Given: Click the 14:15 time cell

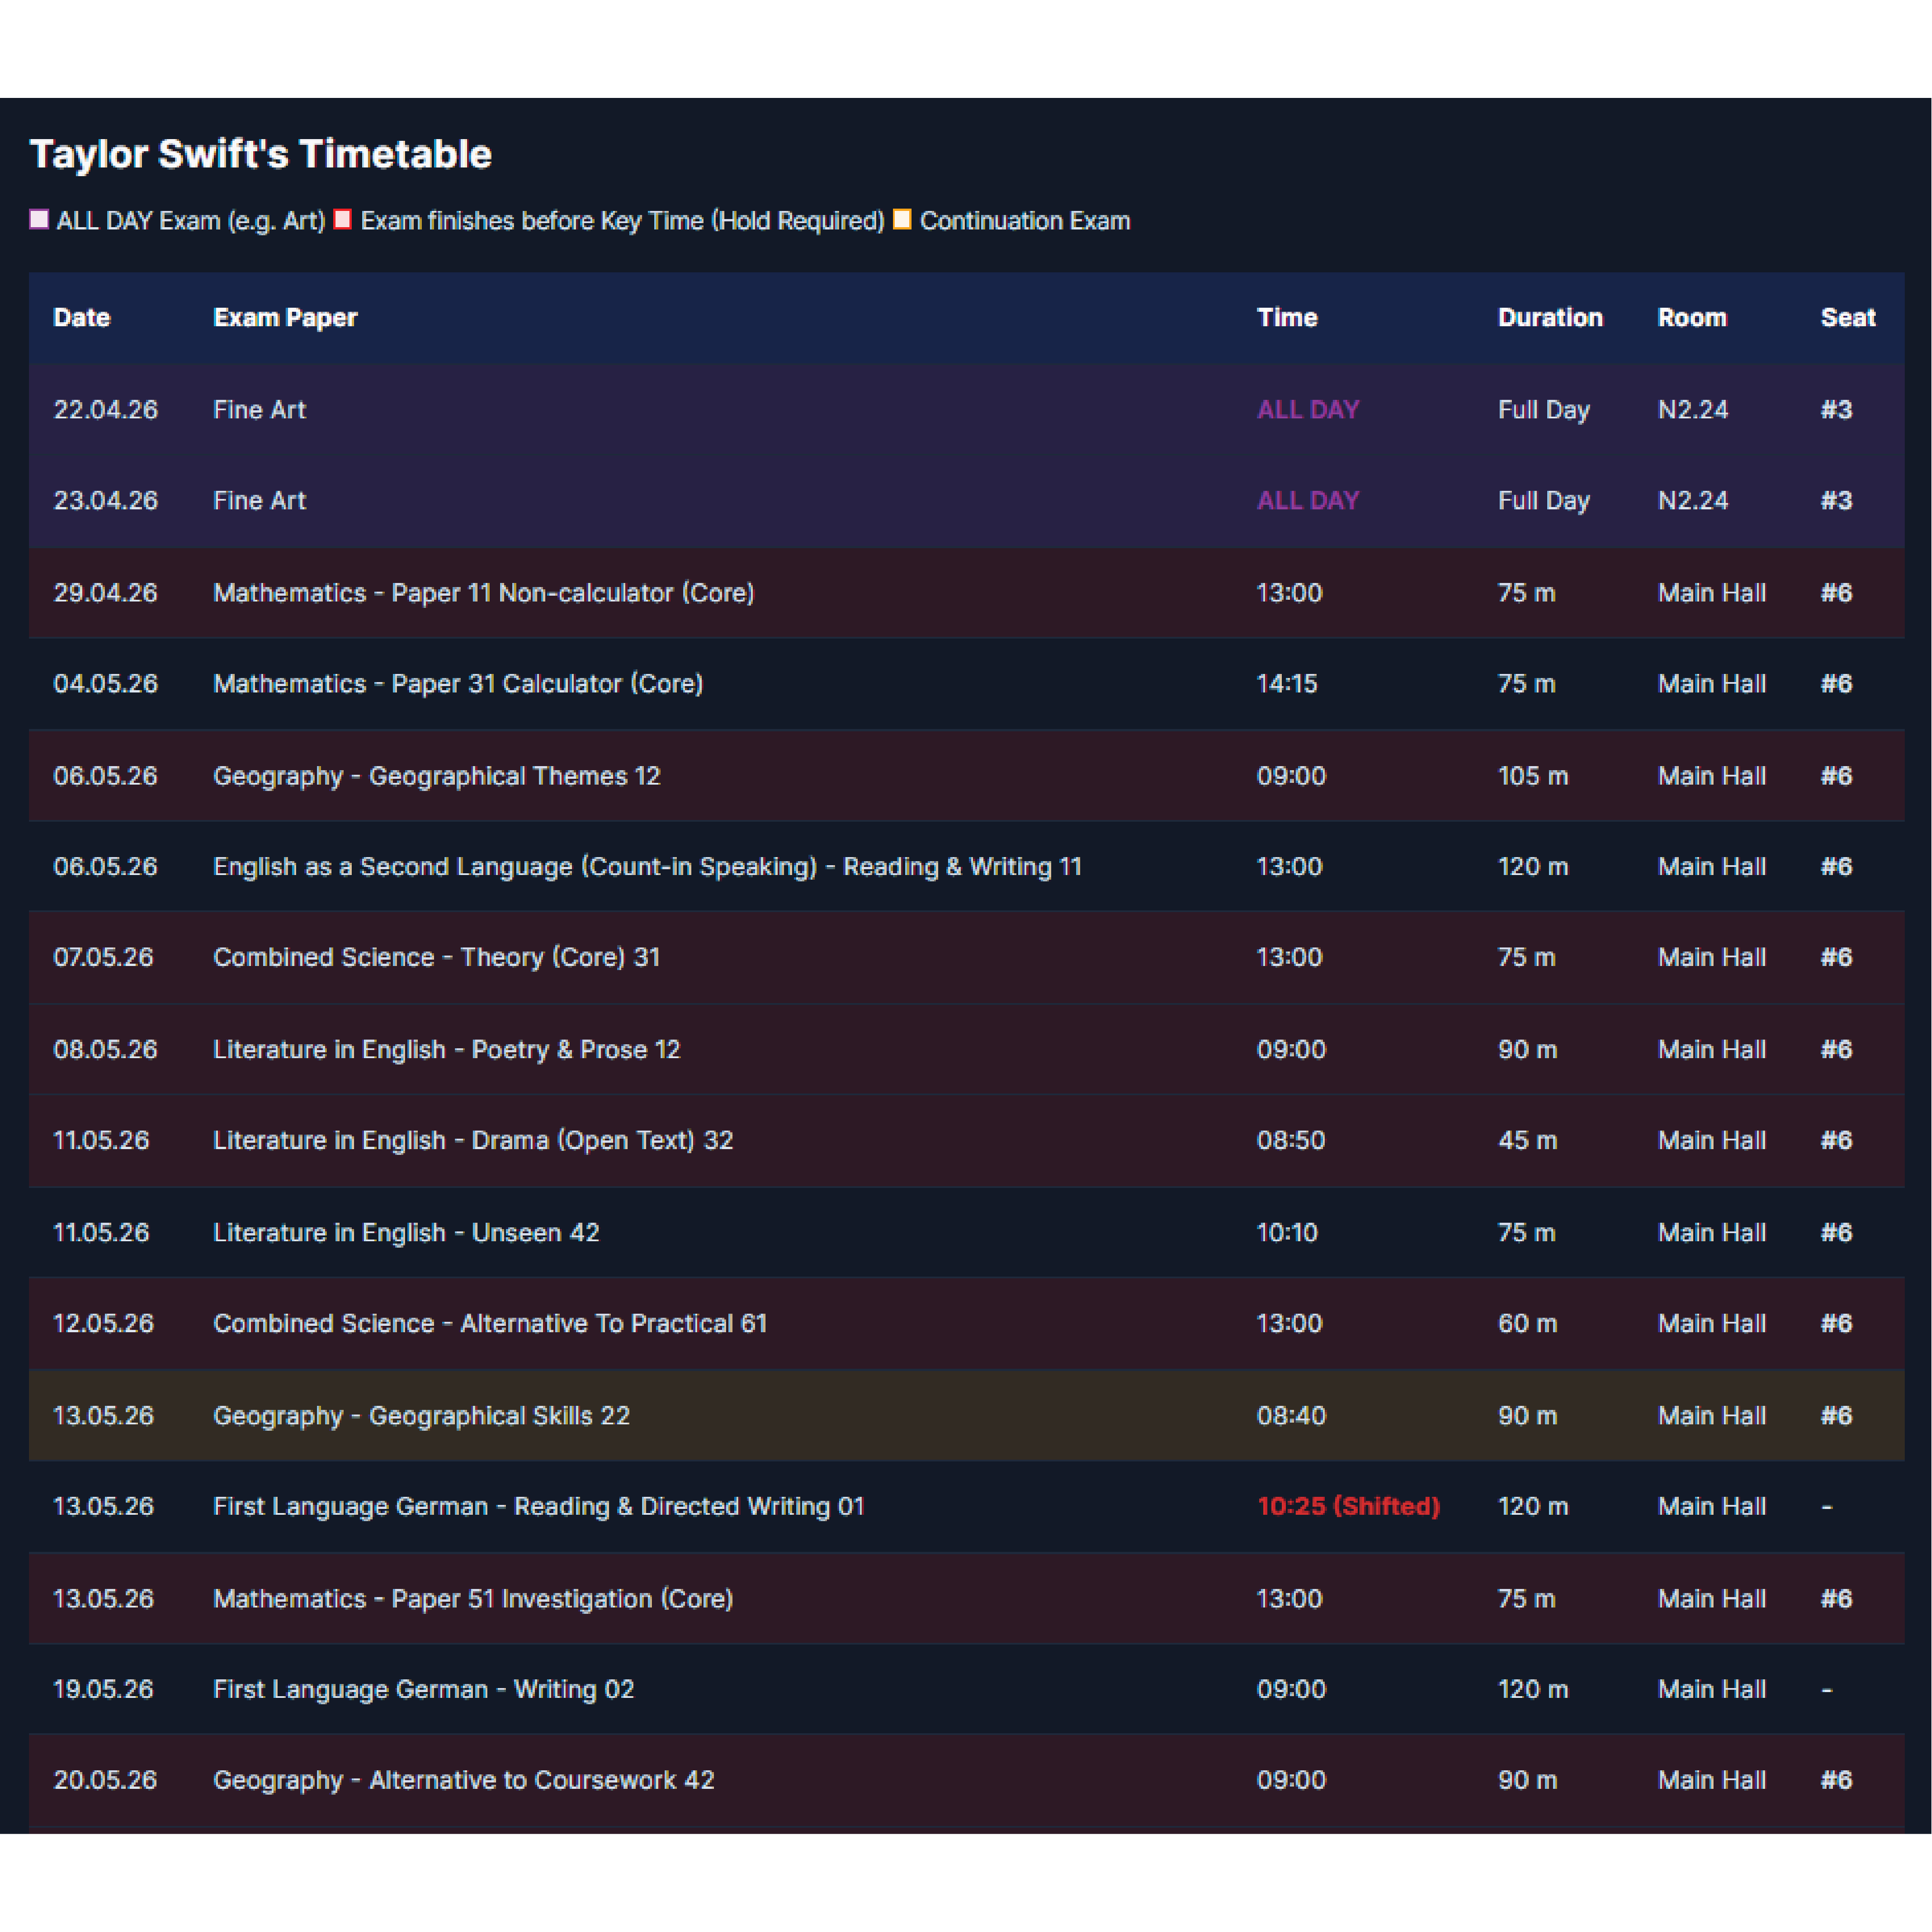Looking at the screenshot, I should [x=1287, y=684].
